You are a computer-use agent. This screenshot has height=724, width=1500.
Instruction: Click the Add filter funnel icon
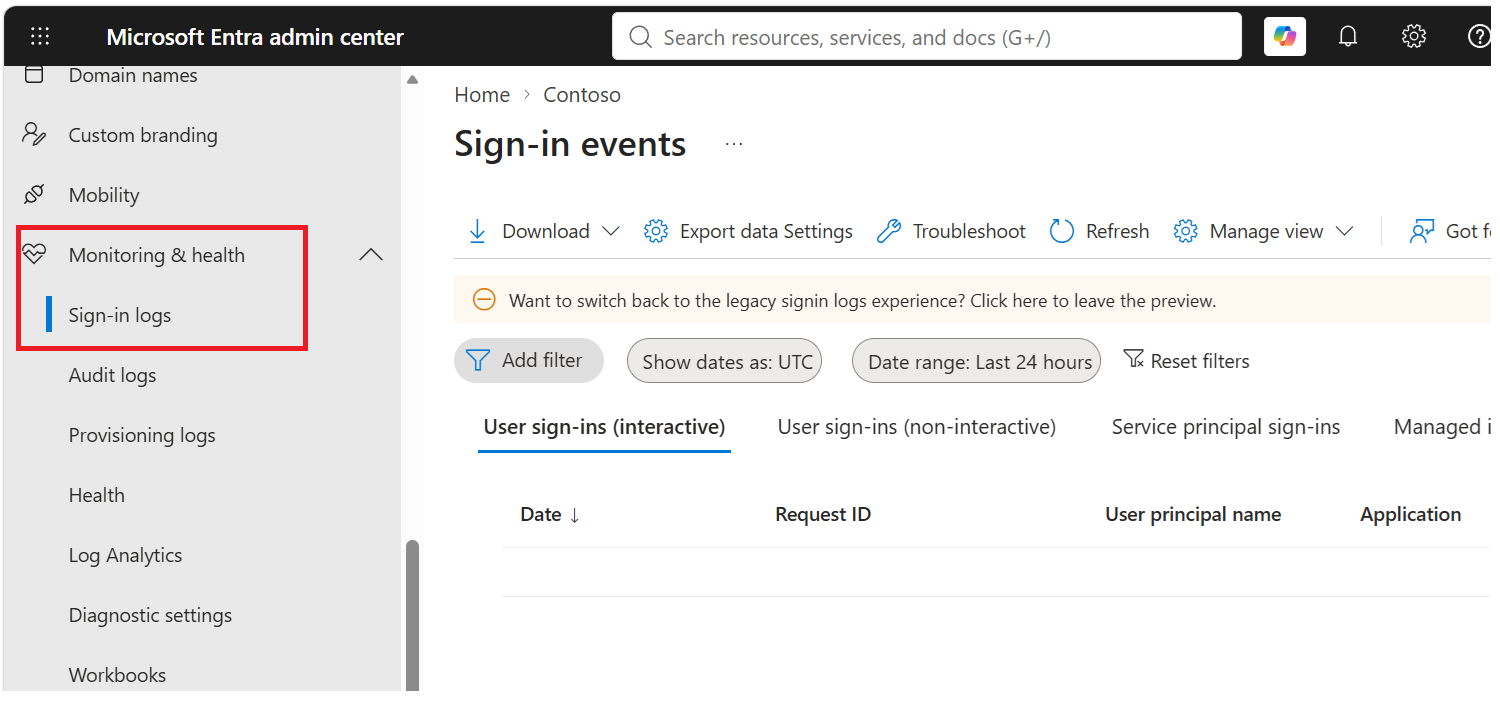pos(478,360)
